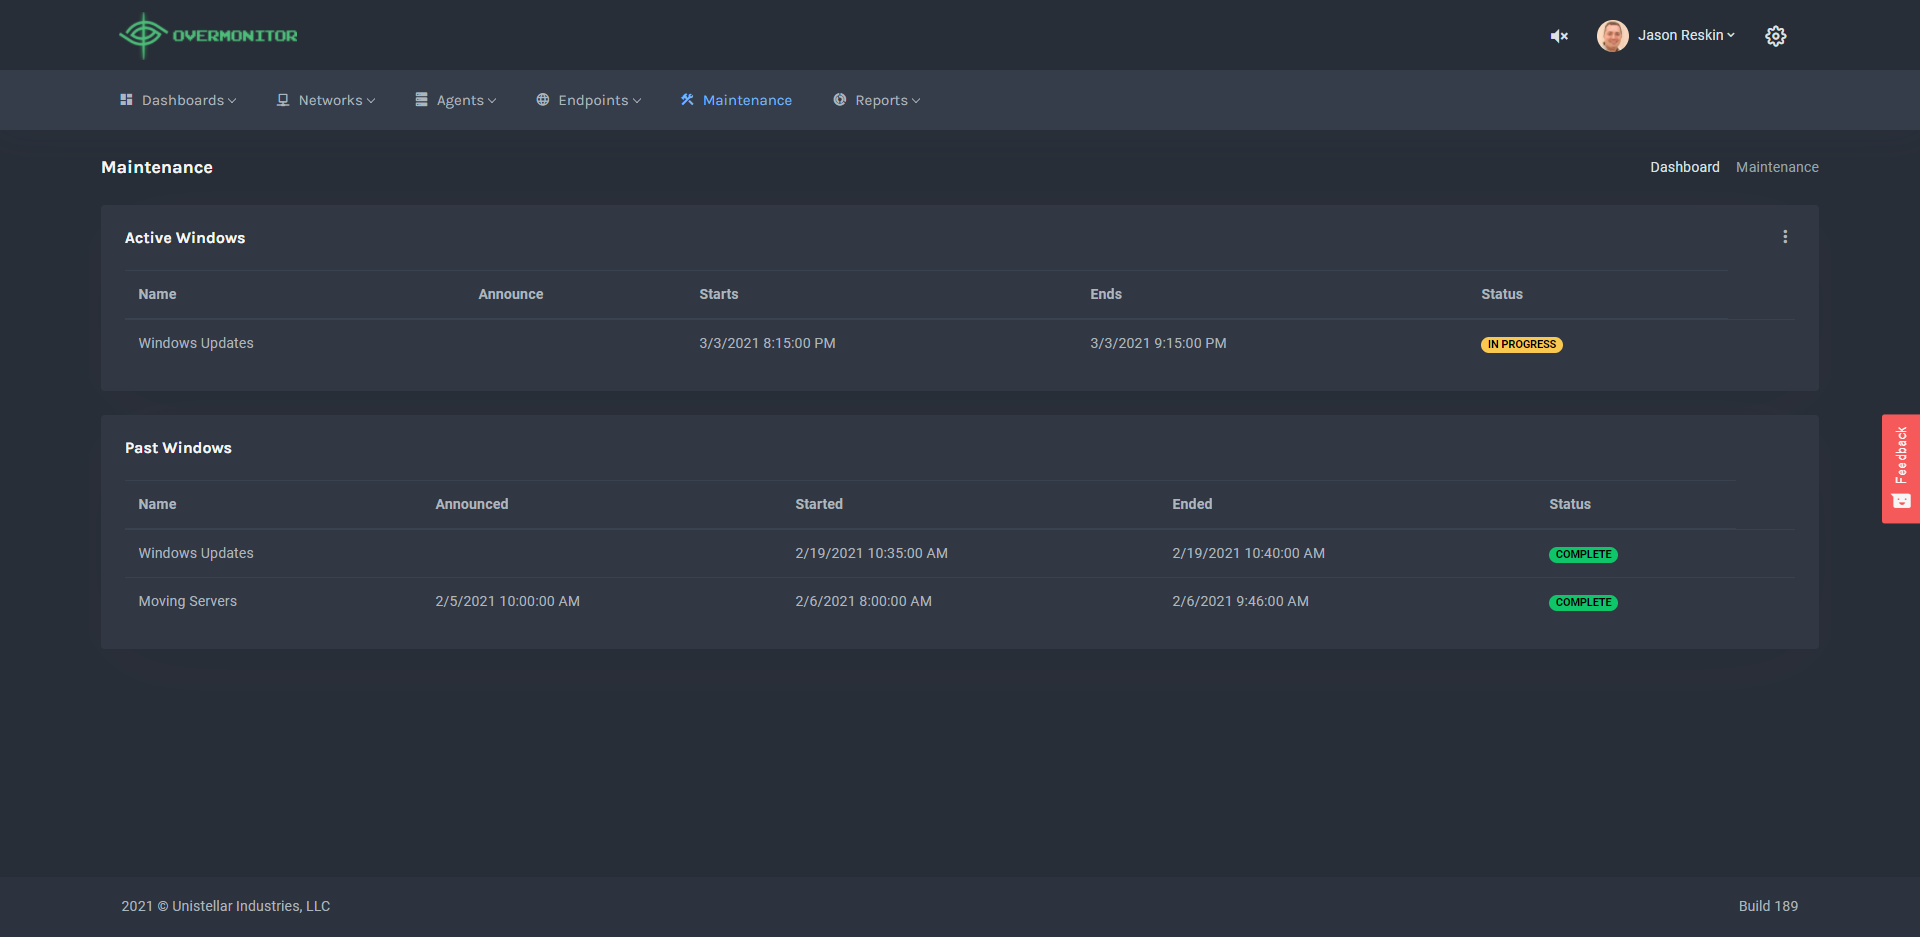Click the Ended column header
The height and width of the screenshot is (937, 1920).
tap(1192, 504)
